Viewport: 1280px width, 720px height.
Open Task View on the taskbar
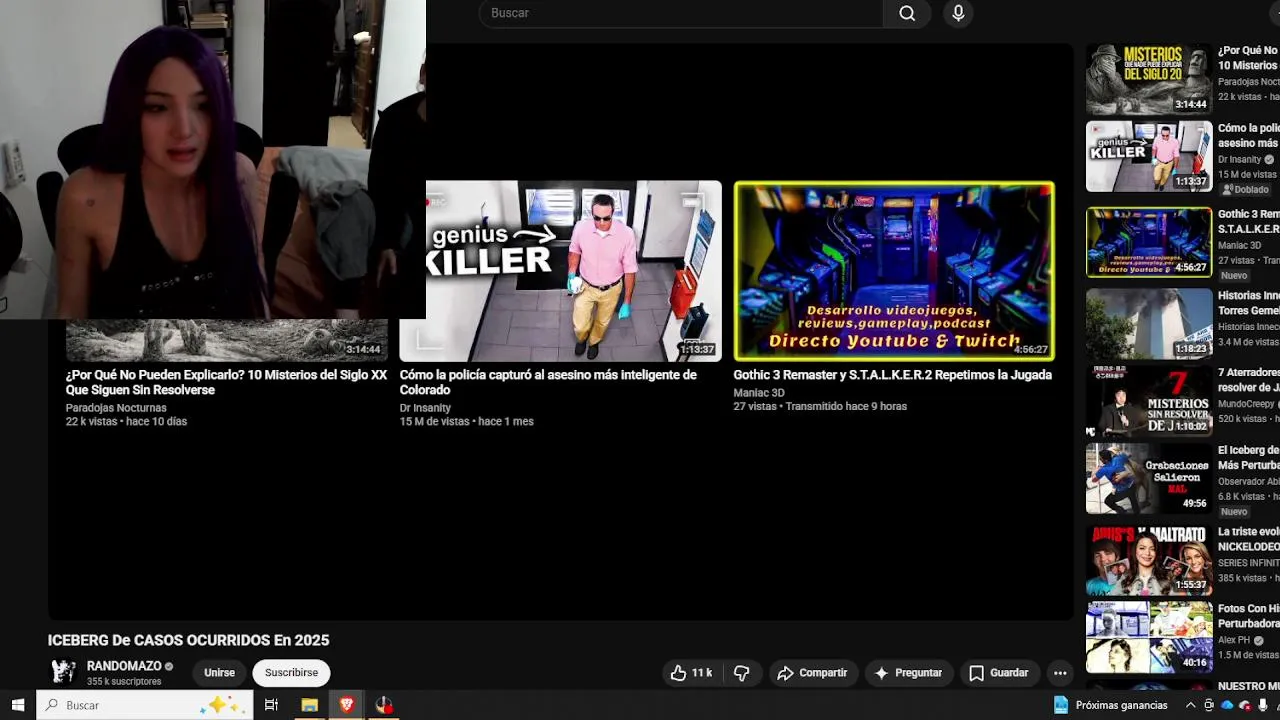271,705
